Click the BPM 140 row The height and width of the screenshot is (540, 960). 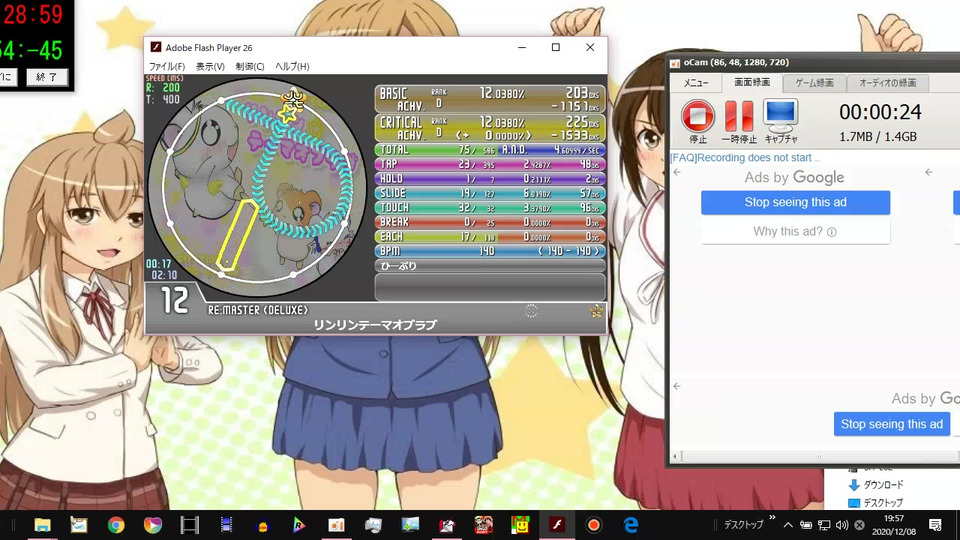(x=490, y=251)
